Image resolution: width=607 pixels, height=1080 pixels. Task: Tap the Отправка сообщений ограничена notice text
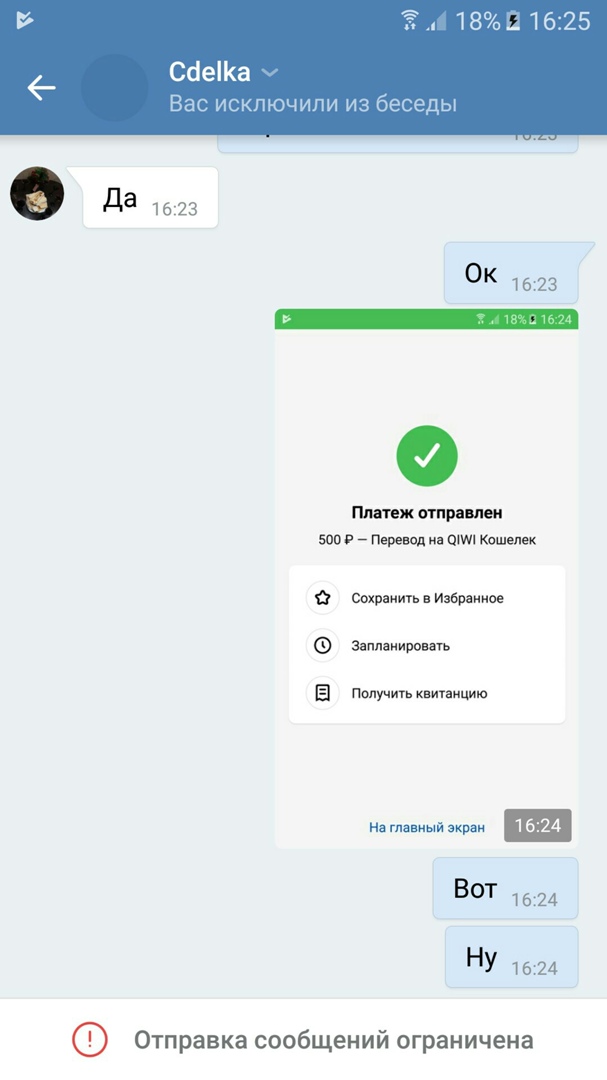334,1040
